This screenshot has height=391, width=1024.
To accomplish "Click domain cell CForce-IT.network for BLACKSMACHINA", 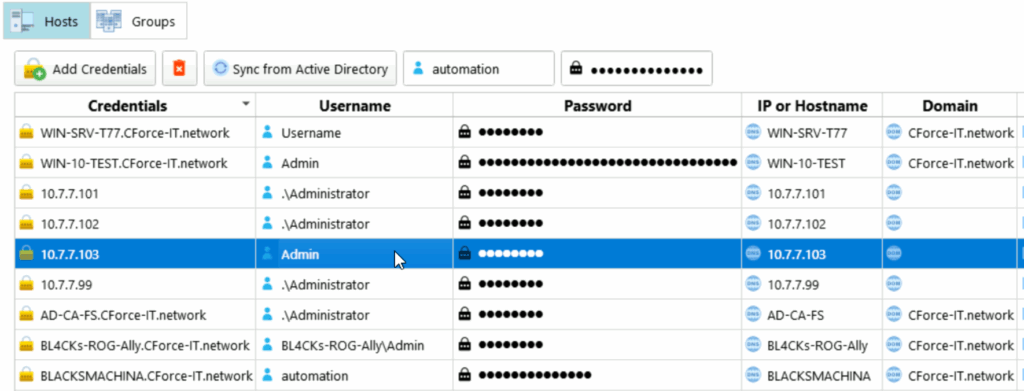I will (950, 376).
